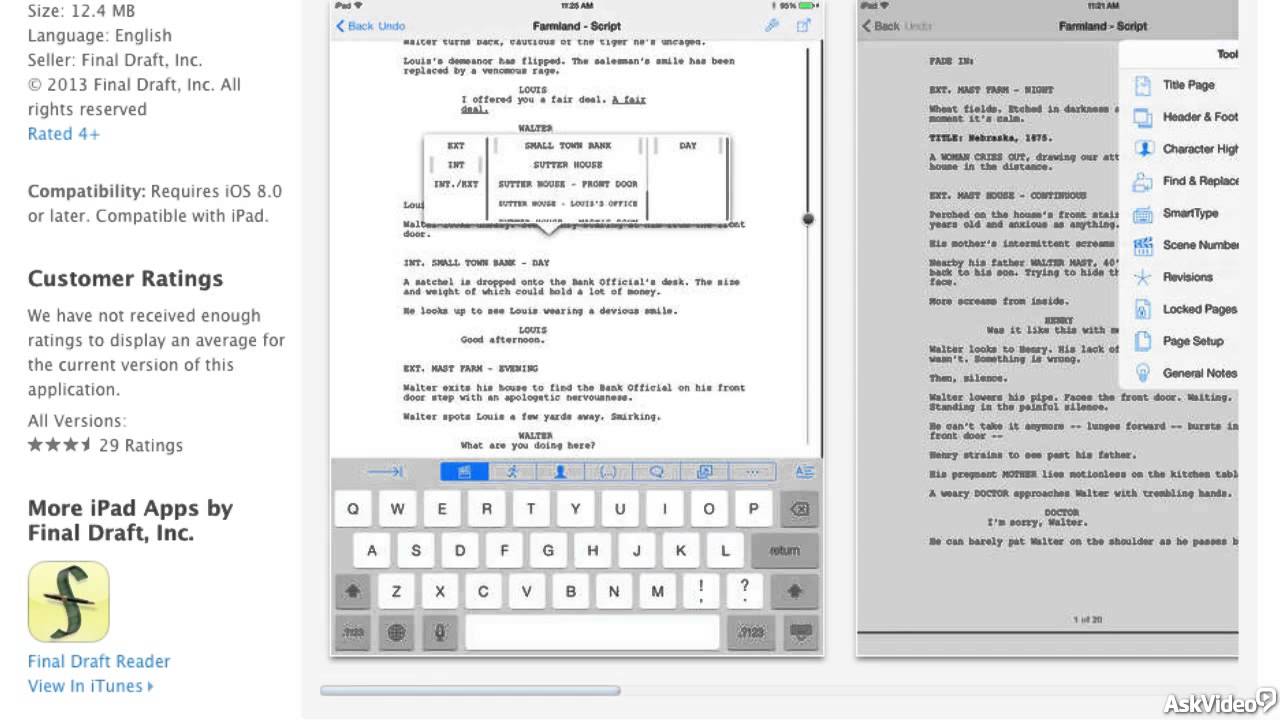Click the EXT. MAST FARM - EVENING heading

(470, 369)
